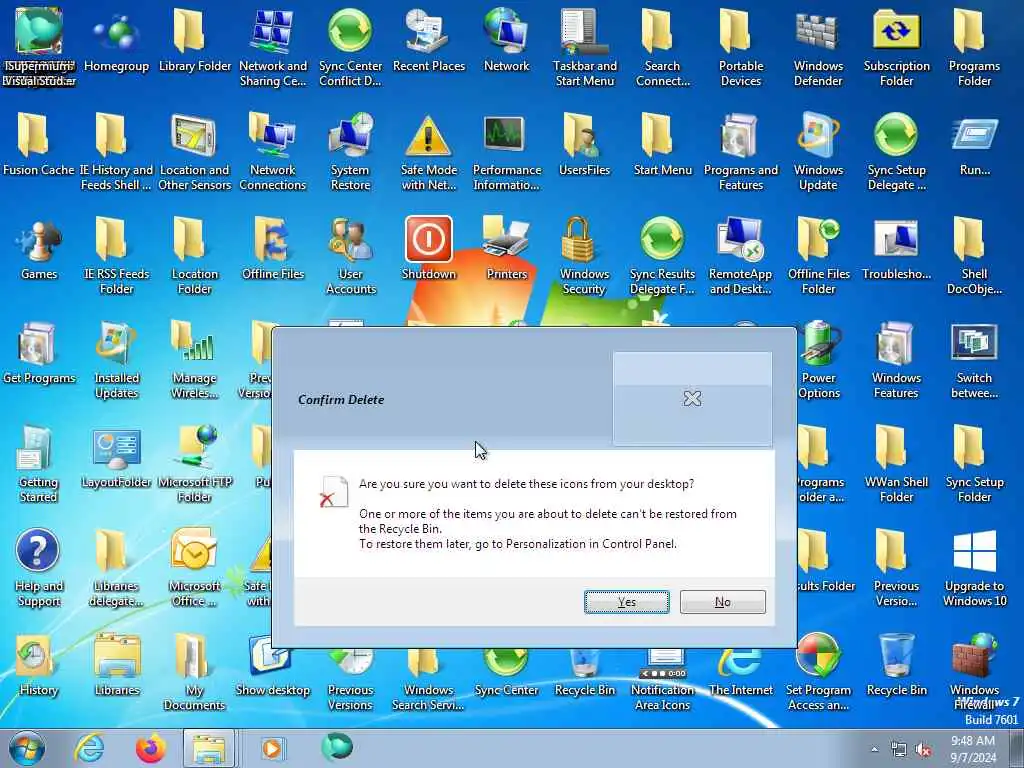This screenshot has height=768, width=1024.
Task: Select the Windows Defender icon
Action: tap(818, 49)
